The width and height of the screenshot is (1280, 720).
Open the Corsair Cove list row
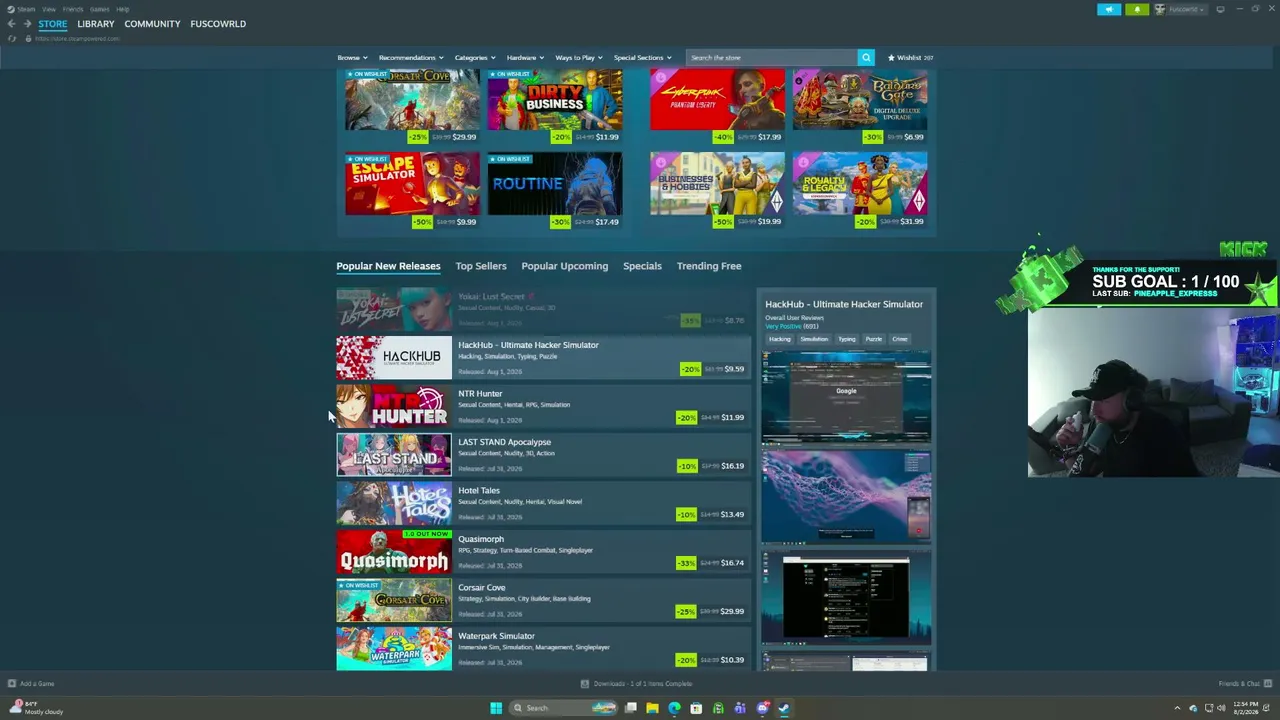[x=543, y=600]
